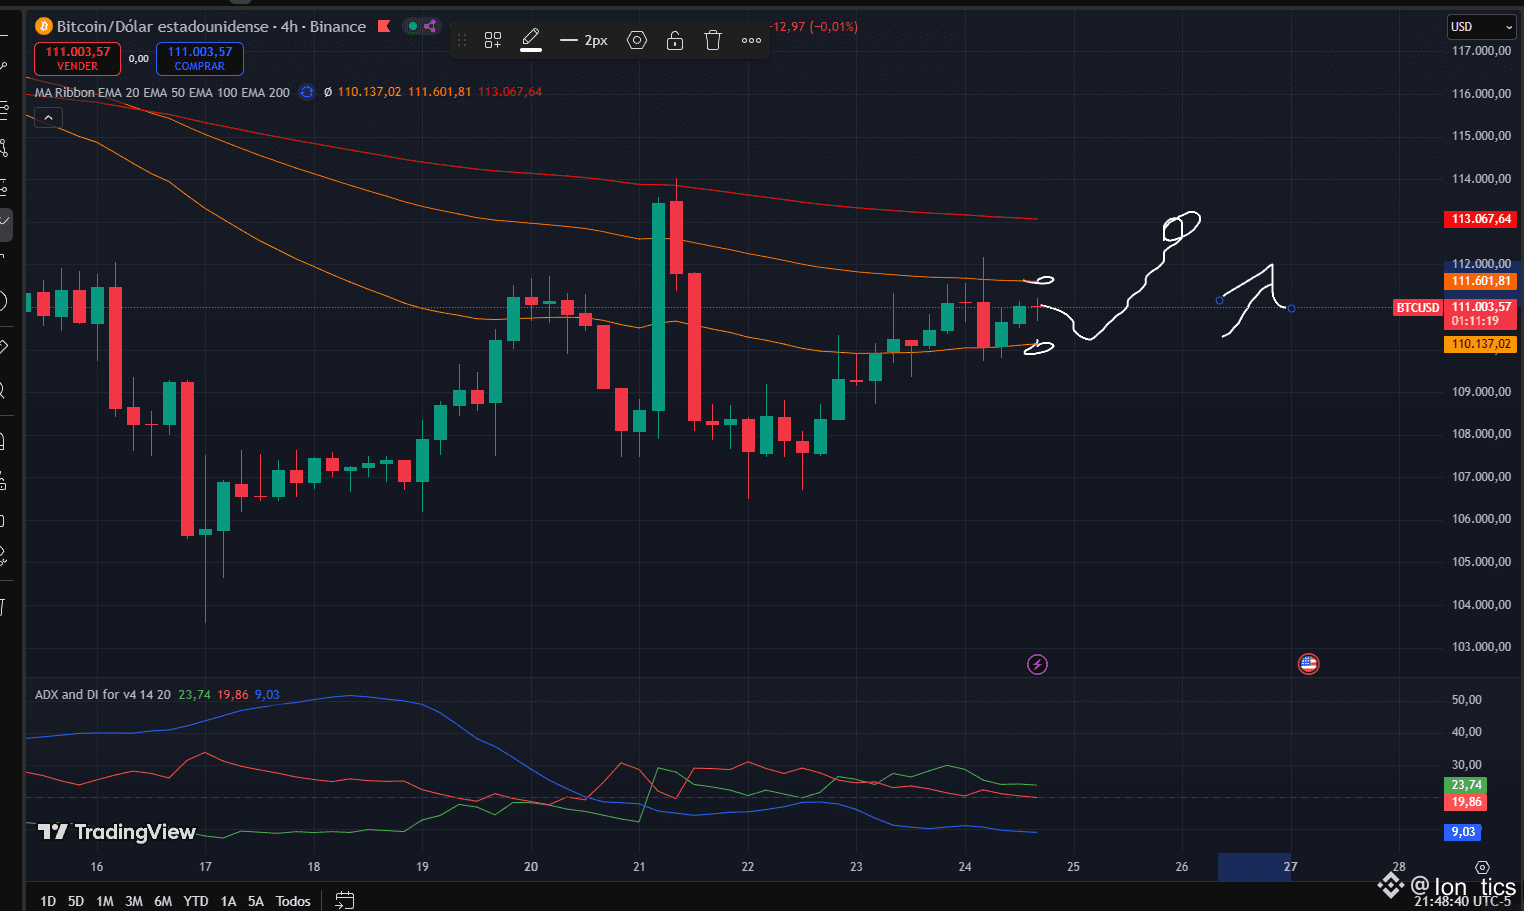Screen dimensions: 1524x911
Task: Click the purple share nodes icon
Action: click(430, 26)
